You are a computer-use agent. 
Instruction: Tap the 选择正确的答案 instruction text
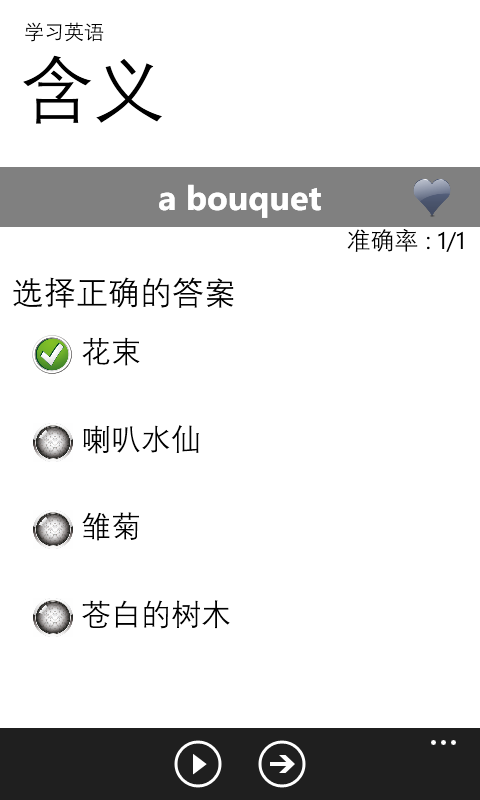tap(123, 293)
